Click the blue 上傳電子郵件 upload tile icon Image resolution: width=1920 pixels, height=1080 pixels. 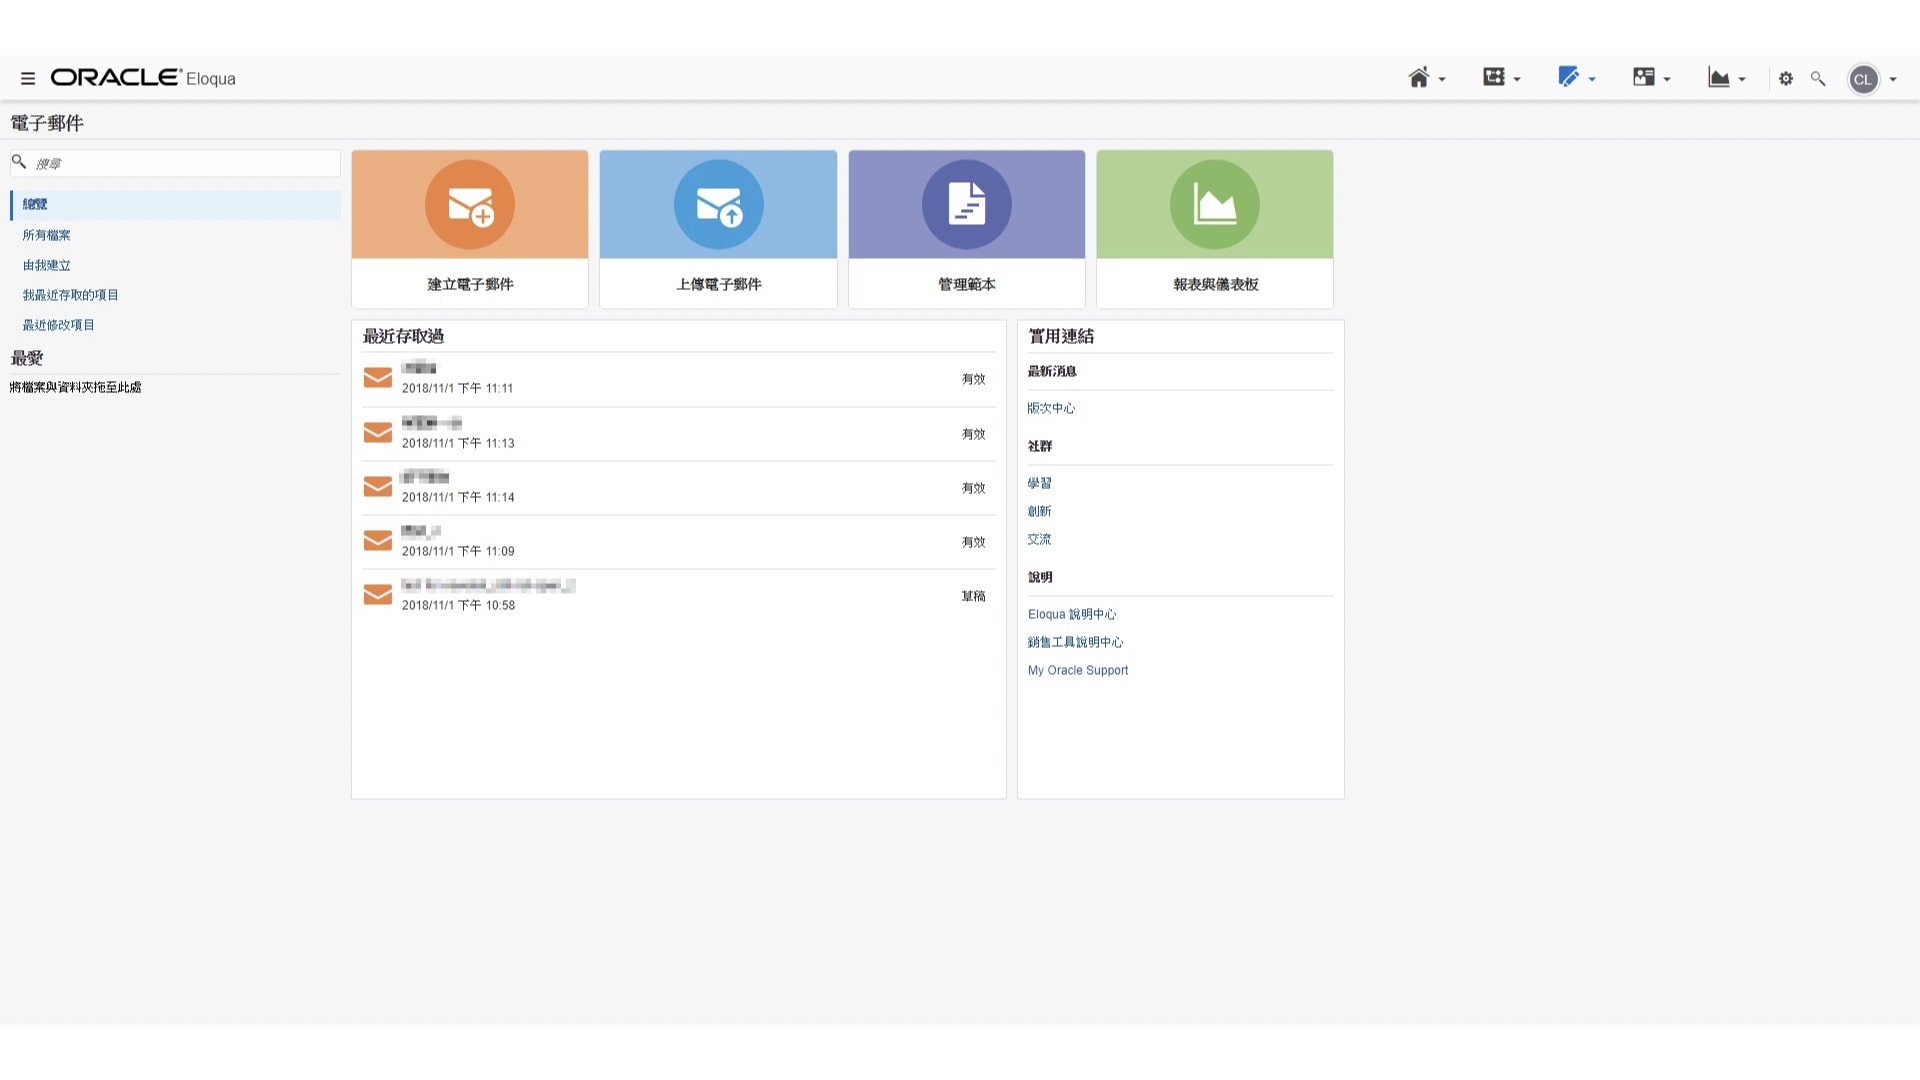[718, 205]
